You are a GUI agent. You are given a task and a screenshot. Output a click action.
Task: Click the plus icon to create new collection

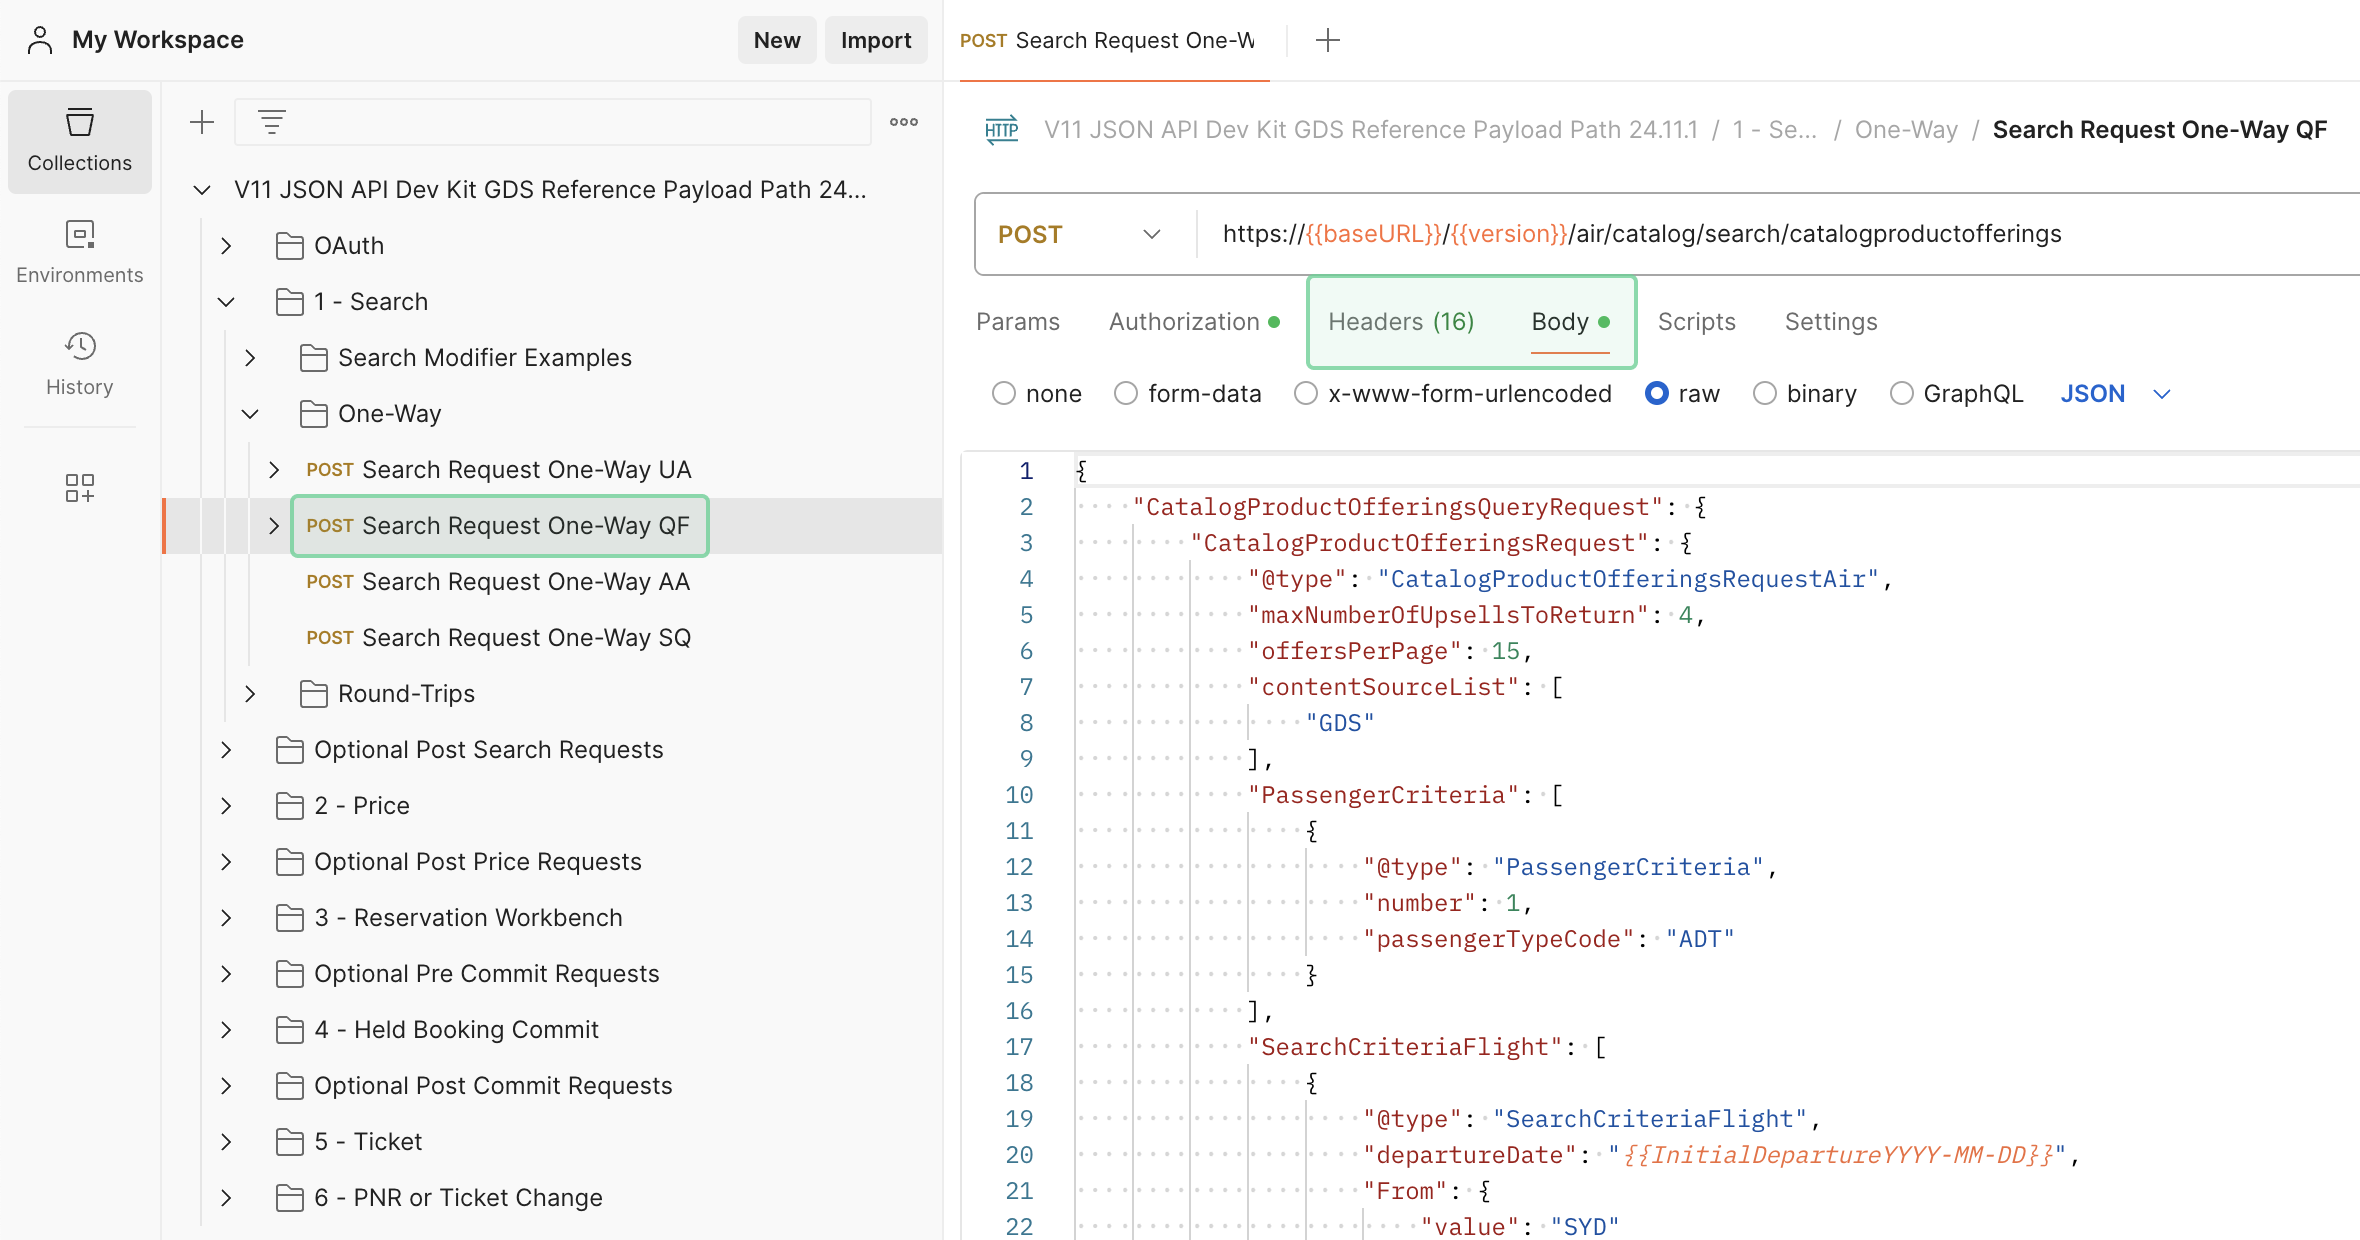(x=202, y=122)
